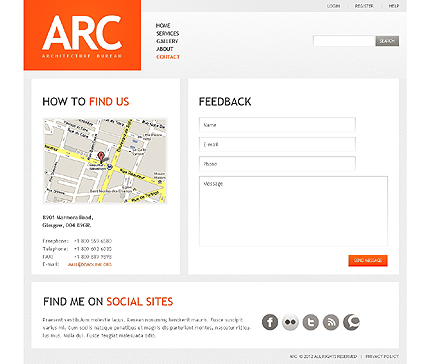This screenshot has height=364, width=430.
Task: Open the Services menu item
Action: 168,33
